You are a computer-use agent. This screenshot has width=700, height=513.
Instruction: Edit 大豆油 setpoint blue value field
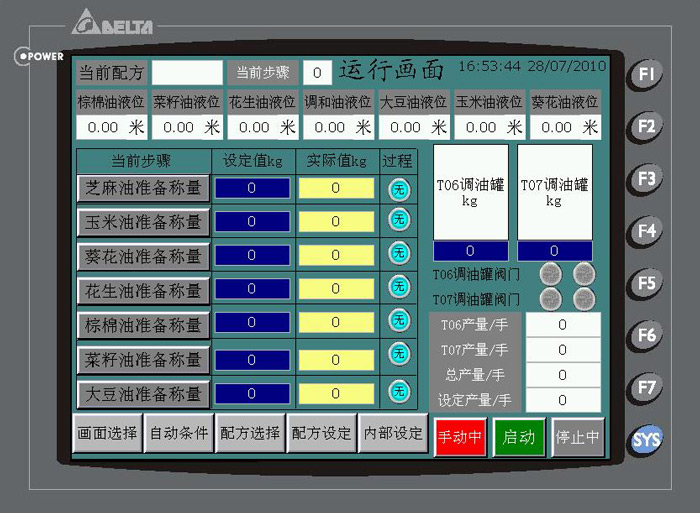[252, 393]
